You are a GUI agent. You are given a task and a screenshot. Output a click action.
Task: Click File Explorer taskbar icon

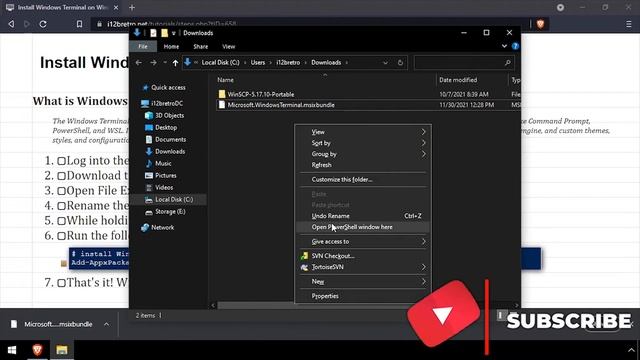coord(62,350)
